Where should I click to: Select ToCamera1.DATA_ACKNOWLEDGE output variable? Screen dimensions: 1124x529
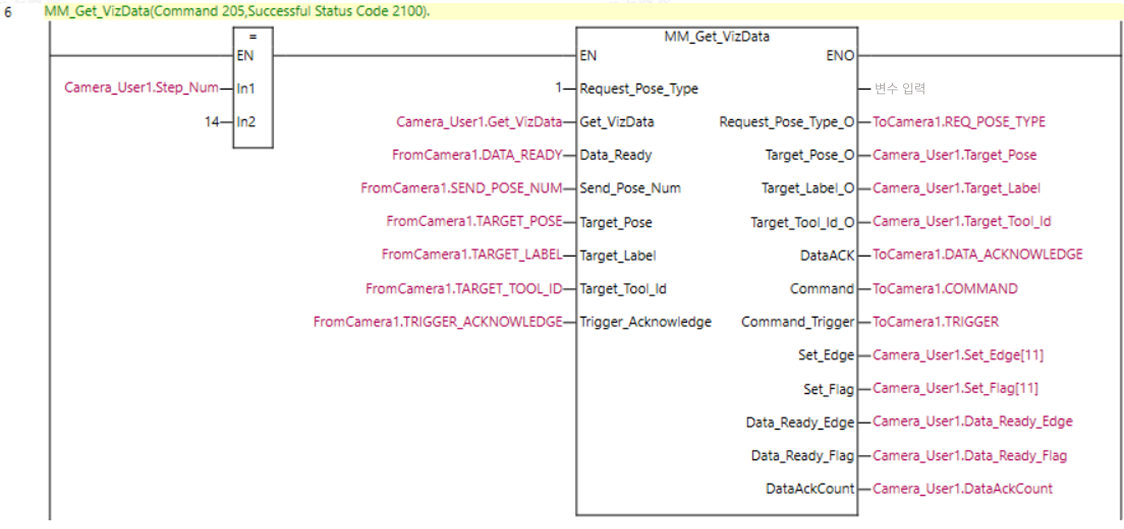(978, 255)
